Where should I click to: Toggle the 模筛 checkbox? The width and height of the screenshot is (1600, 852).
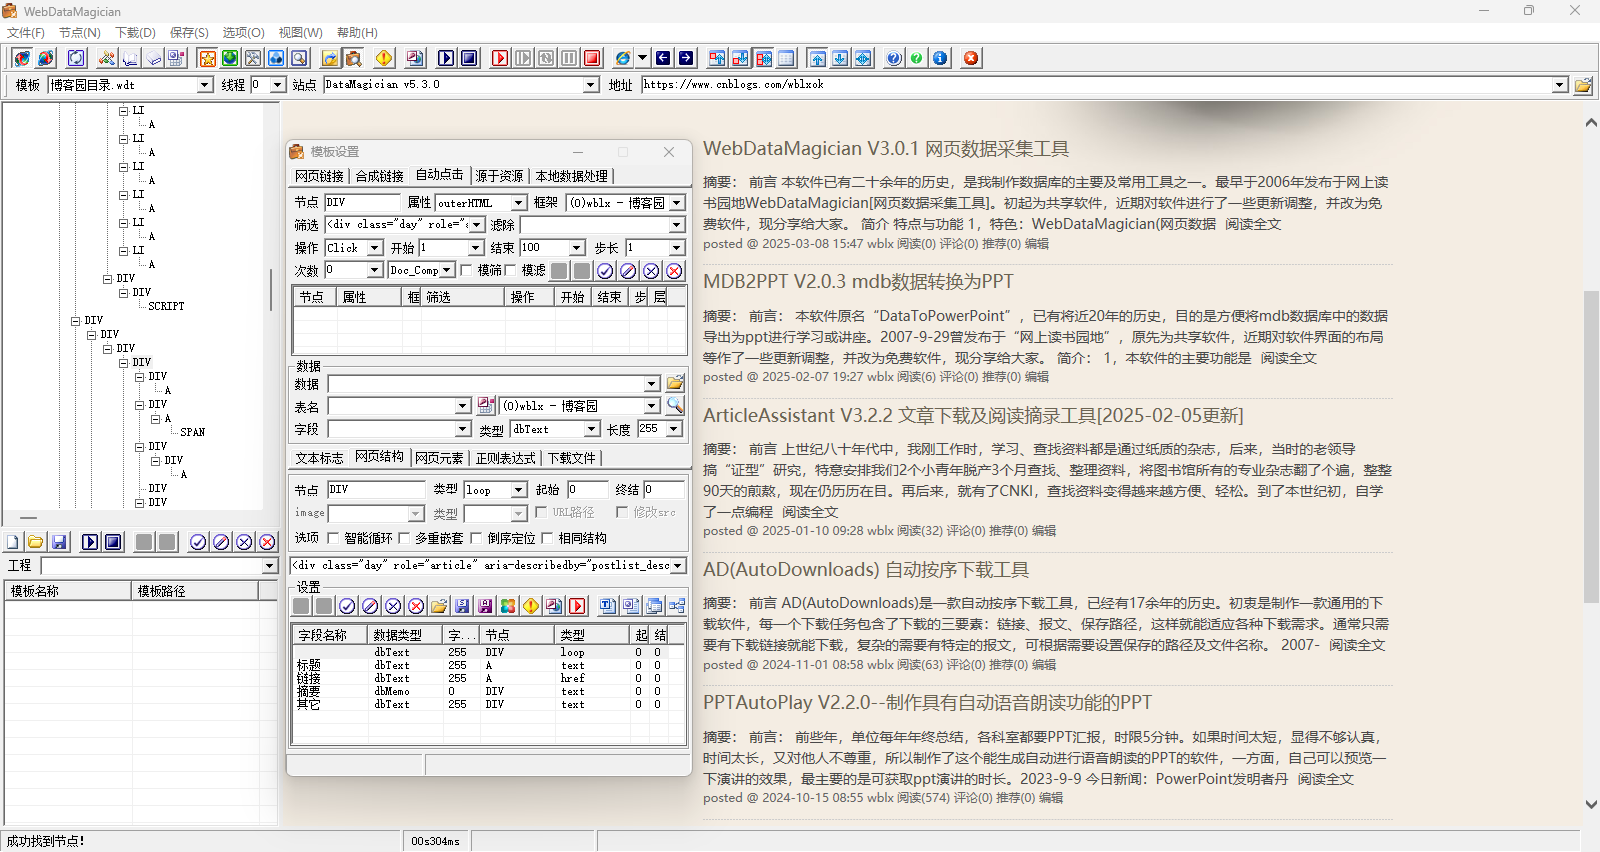(x=466, y=270)
